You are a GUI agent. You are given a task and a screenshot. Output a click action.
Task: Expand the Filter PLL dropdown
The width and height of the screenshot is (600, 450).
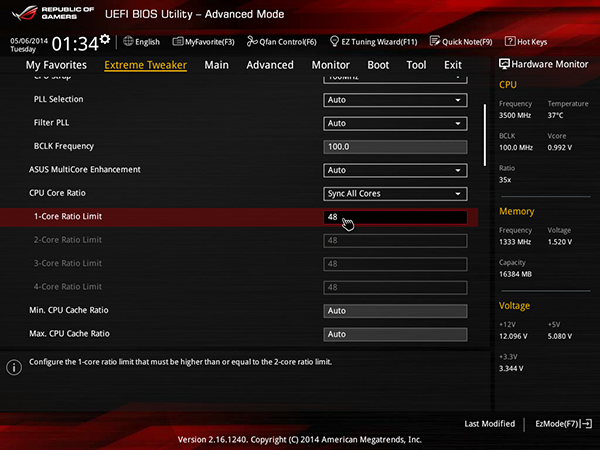click(x=395, y=124)
